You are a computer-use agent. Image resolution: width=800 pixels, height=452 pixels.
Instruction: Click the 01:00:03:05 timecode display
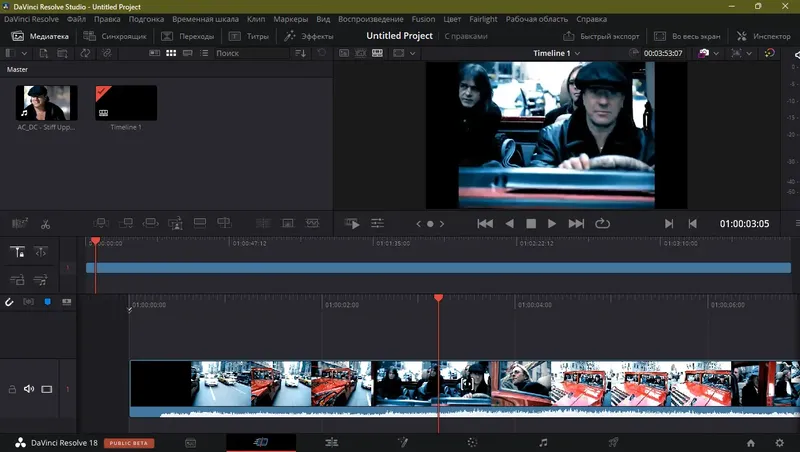(x=744, y=223)
